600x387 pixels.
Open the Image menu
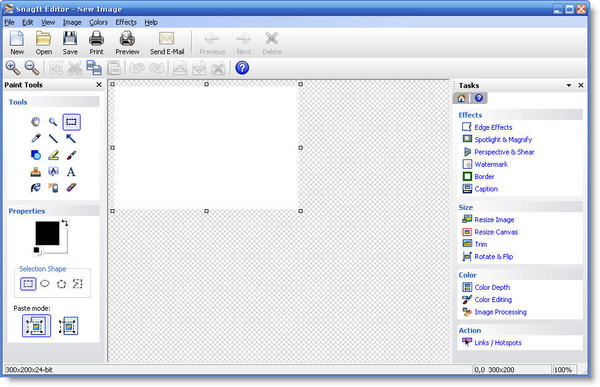[x=72, y=23]
